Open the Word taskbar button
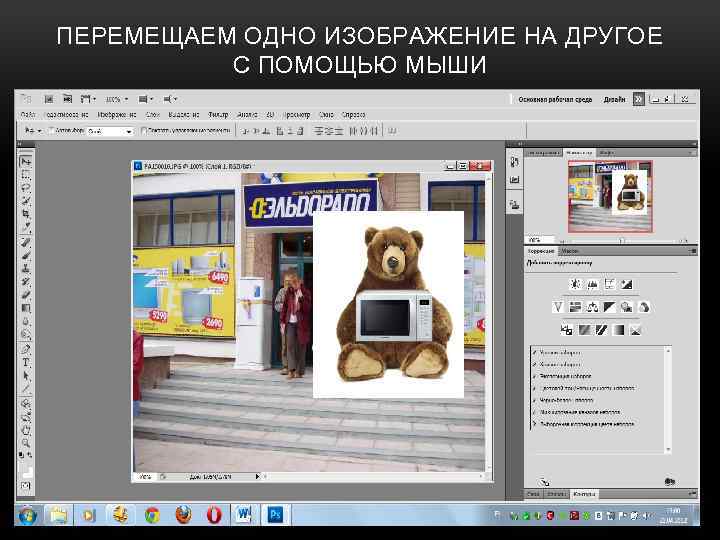The height and width of the screenshot is (540, 720). (x=243, y=515)
